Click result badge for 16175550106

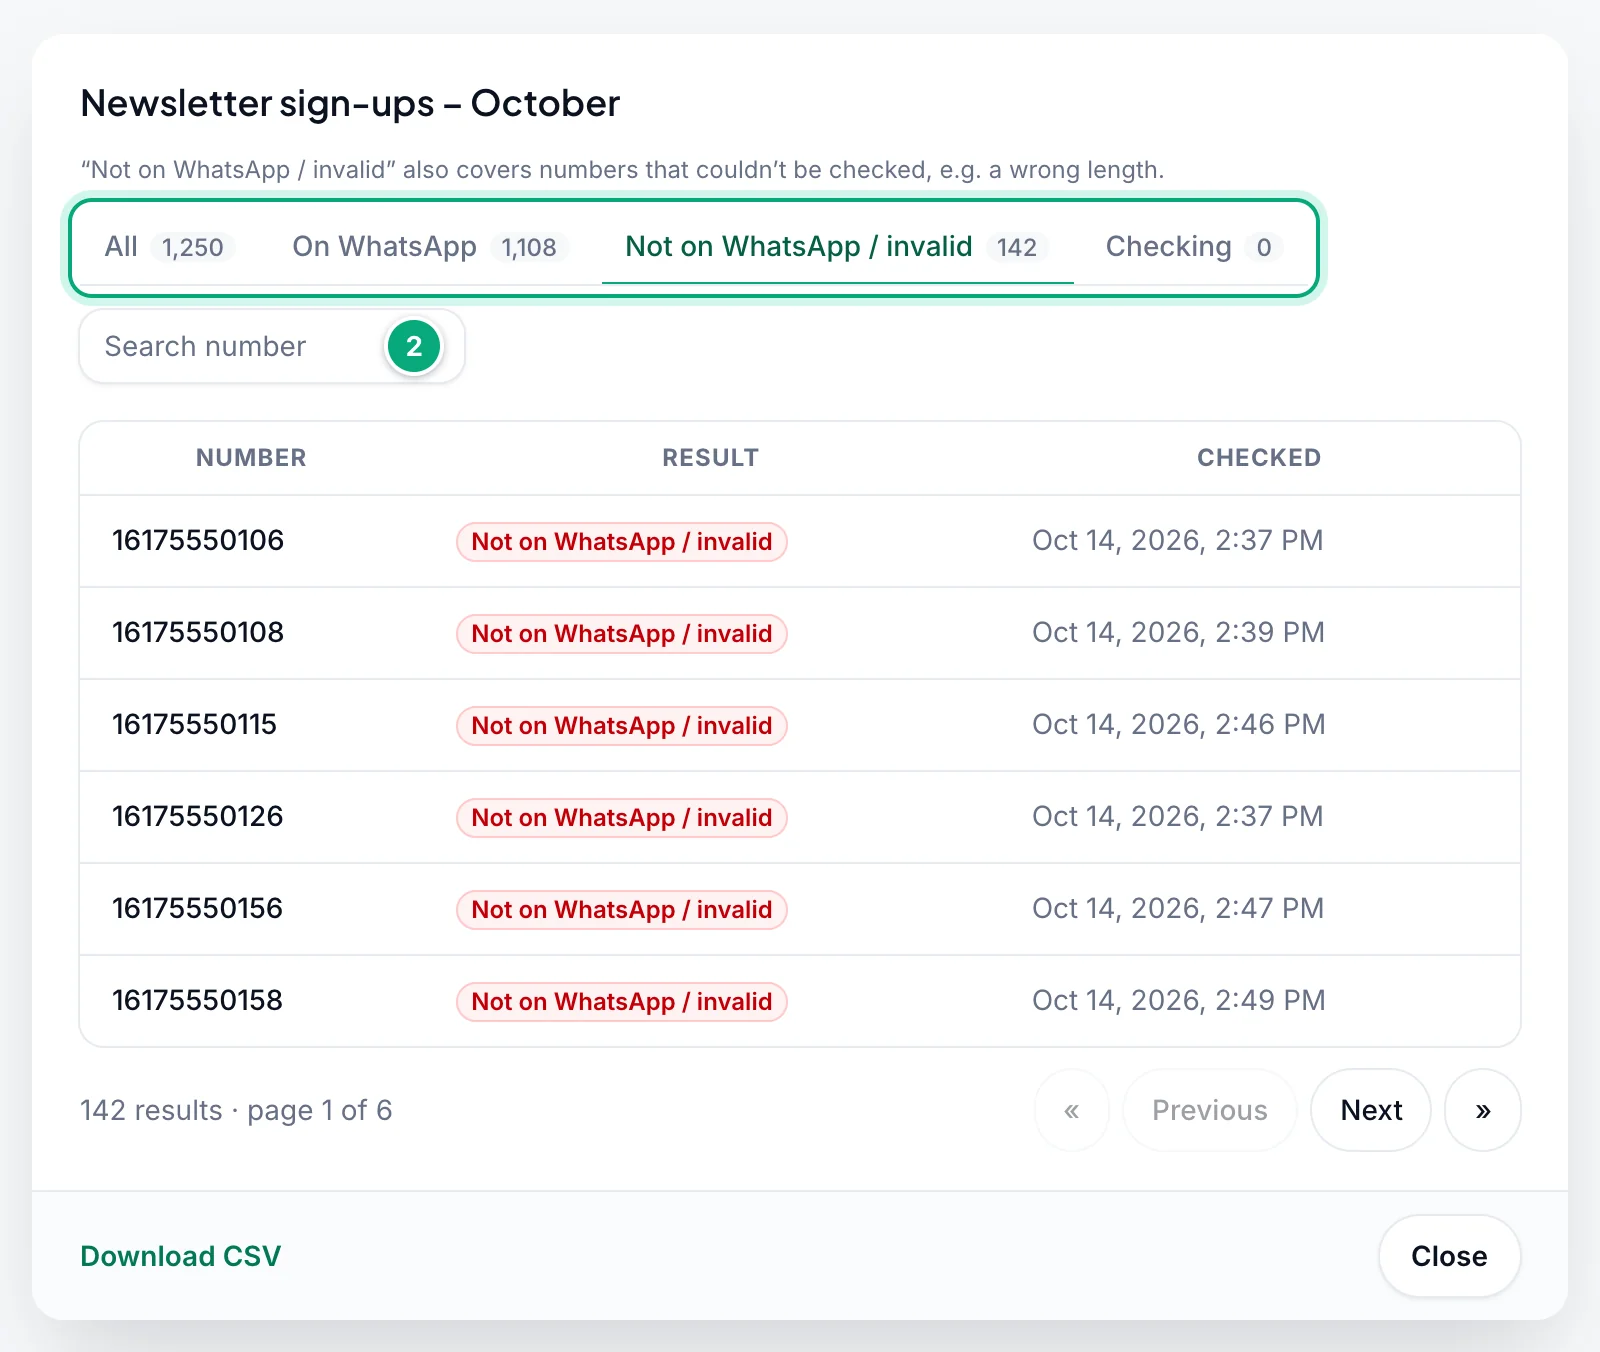coord(622,542)
